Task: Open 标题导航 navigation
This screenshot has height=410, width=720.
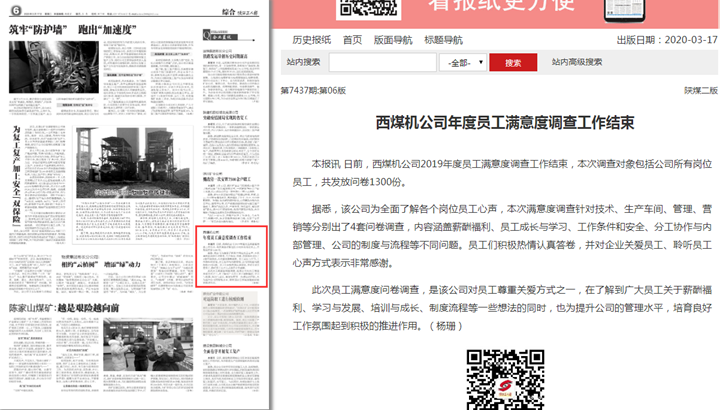Action: 443,40
